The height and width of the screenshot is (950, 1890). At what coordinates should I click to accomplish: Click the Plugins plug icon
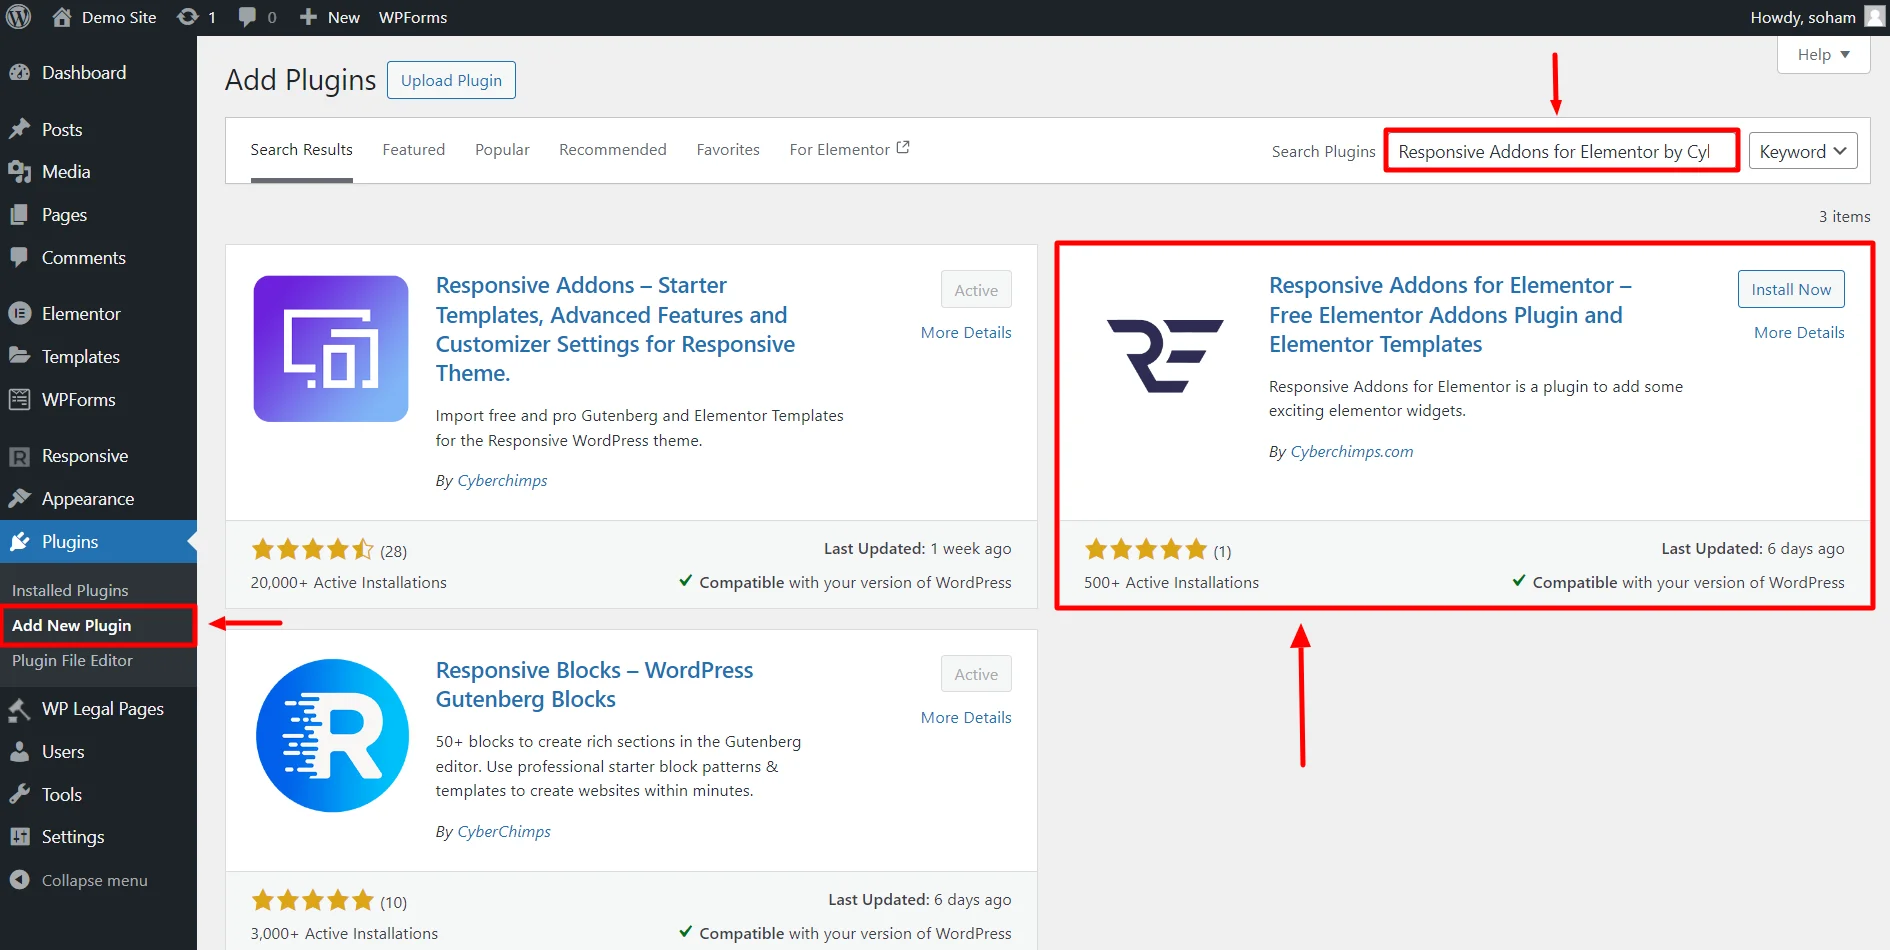tap(19, 542)
